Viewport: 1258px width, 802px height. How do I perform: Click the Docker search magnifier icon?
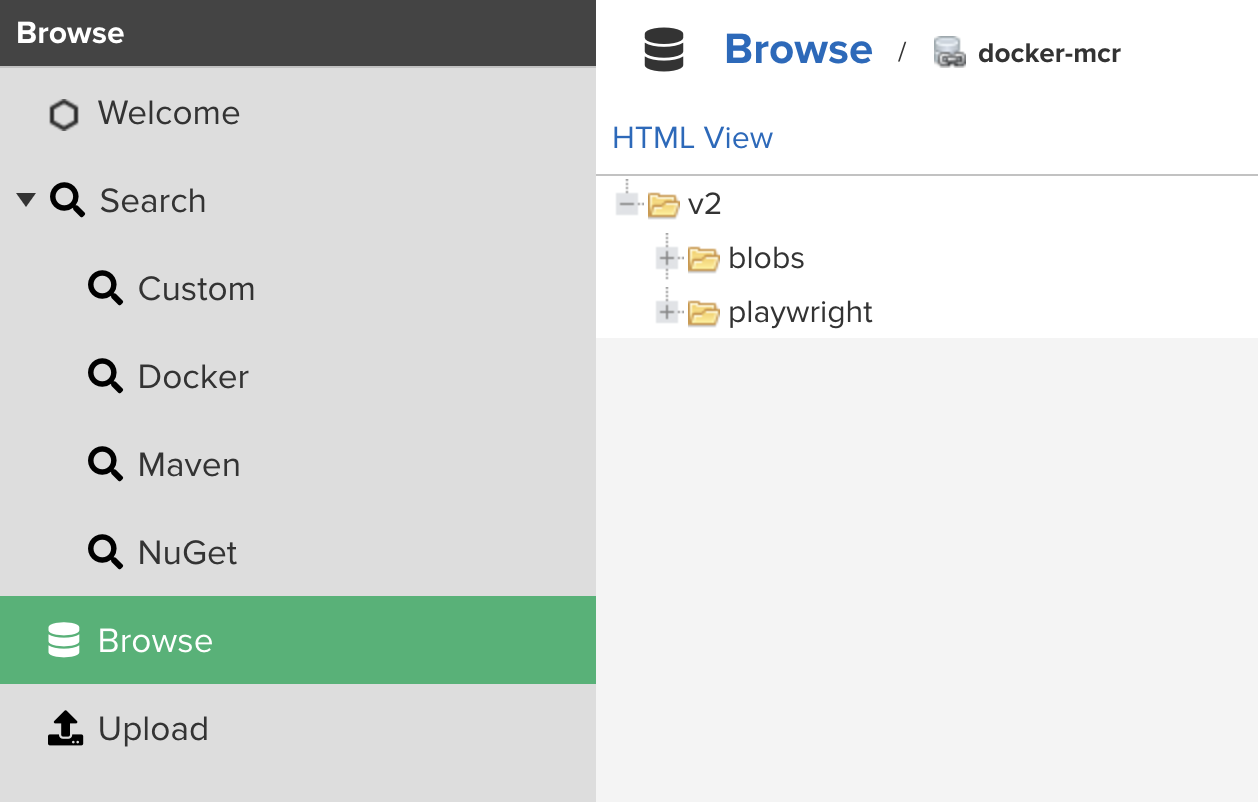point(105,377)
